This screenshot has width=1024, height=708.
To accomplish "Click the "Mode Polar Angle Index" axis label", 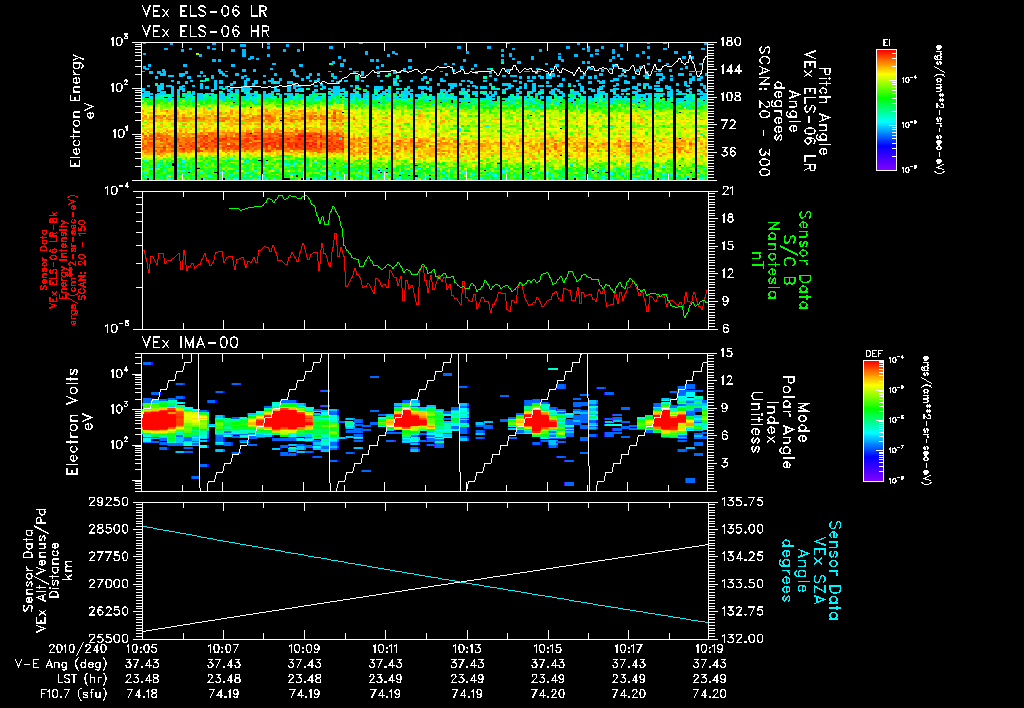I will tap(778, 421).
